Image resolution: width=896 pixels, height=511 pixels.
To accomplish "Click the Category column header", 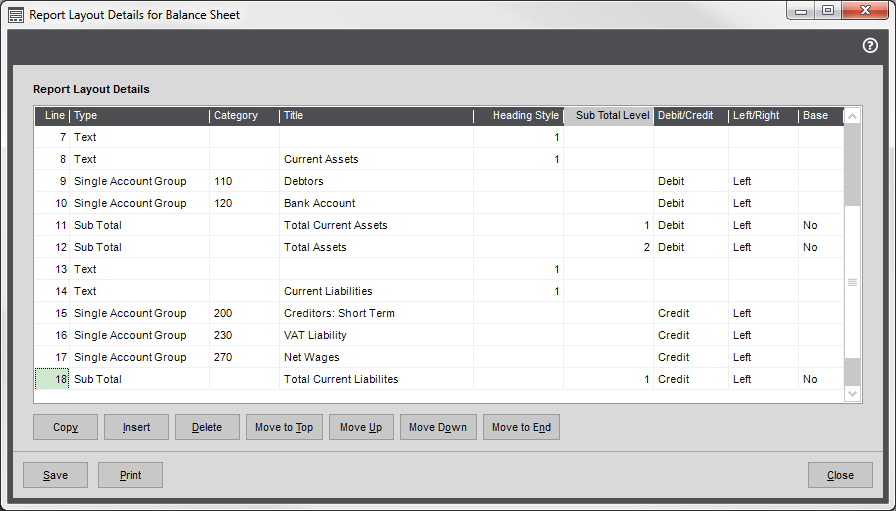I will pyautogui.click(x=243, y=116).
